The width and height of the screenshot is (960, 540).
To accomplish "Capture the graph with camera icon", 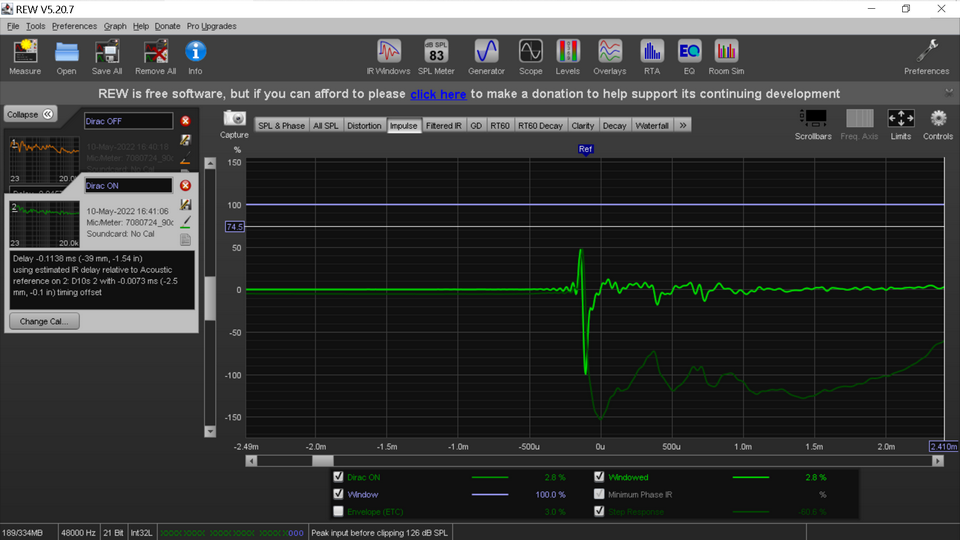I will (x=234, y=123).
